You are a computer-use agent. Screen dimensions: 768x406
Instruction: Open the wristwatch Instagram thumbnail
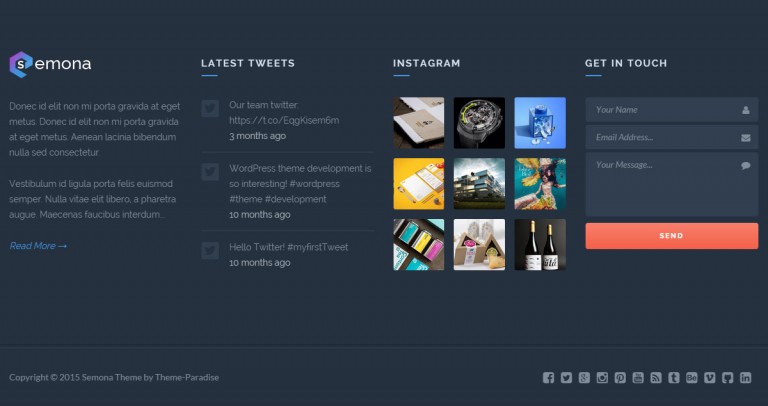click(479, 123)
